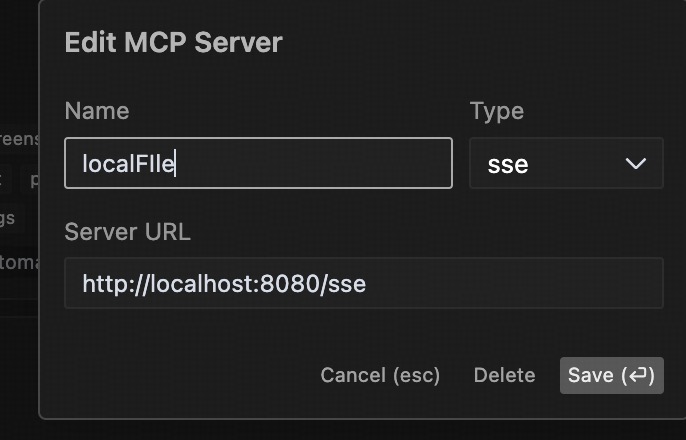Save the MCP server changes

click(612, 375)
